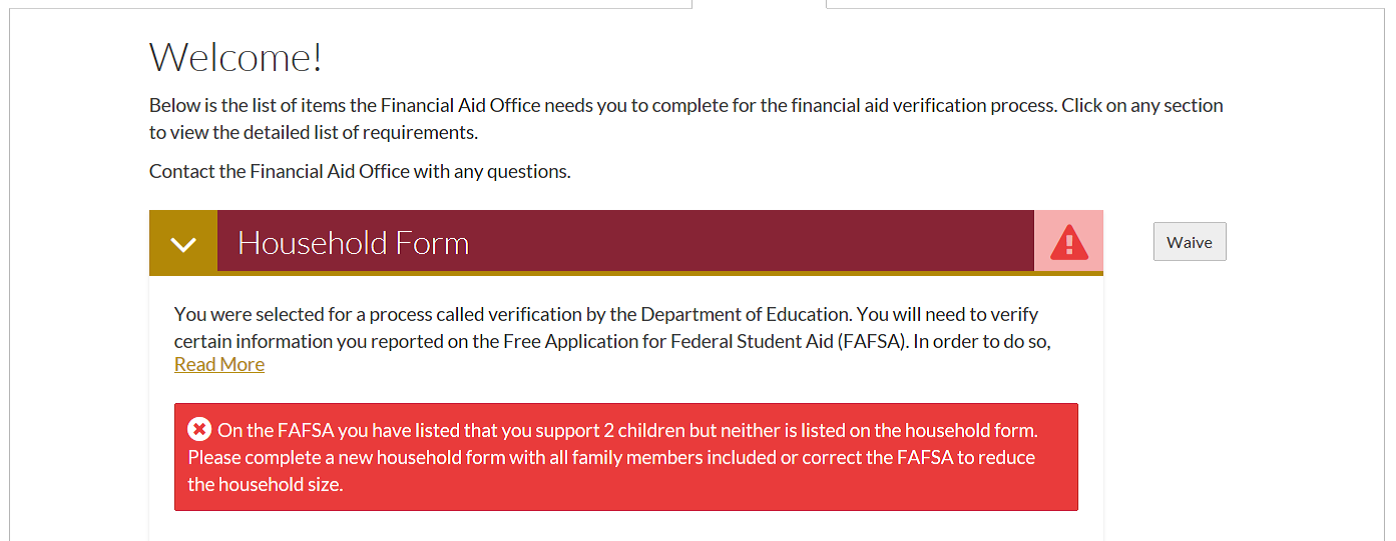
Task: Collapse the Household Form chevron arrow
Action: (183, 243)
